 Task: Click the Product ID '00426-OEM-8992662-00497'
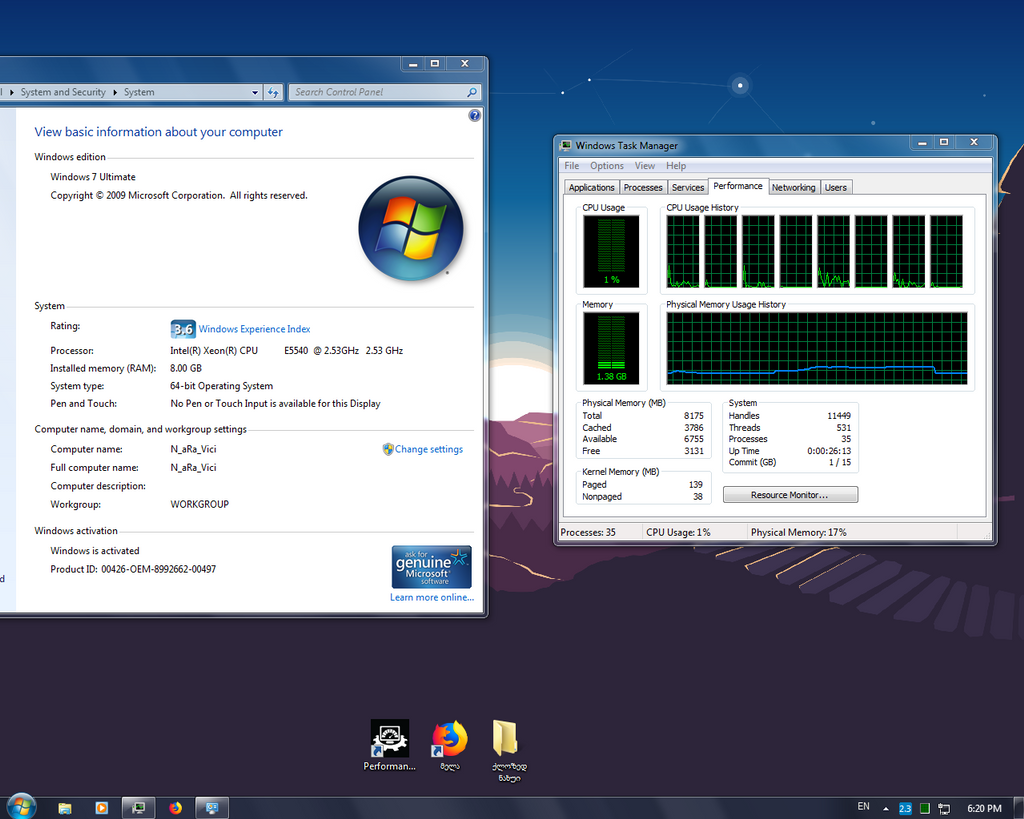point(158,570)
